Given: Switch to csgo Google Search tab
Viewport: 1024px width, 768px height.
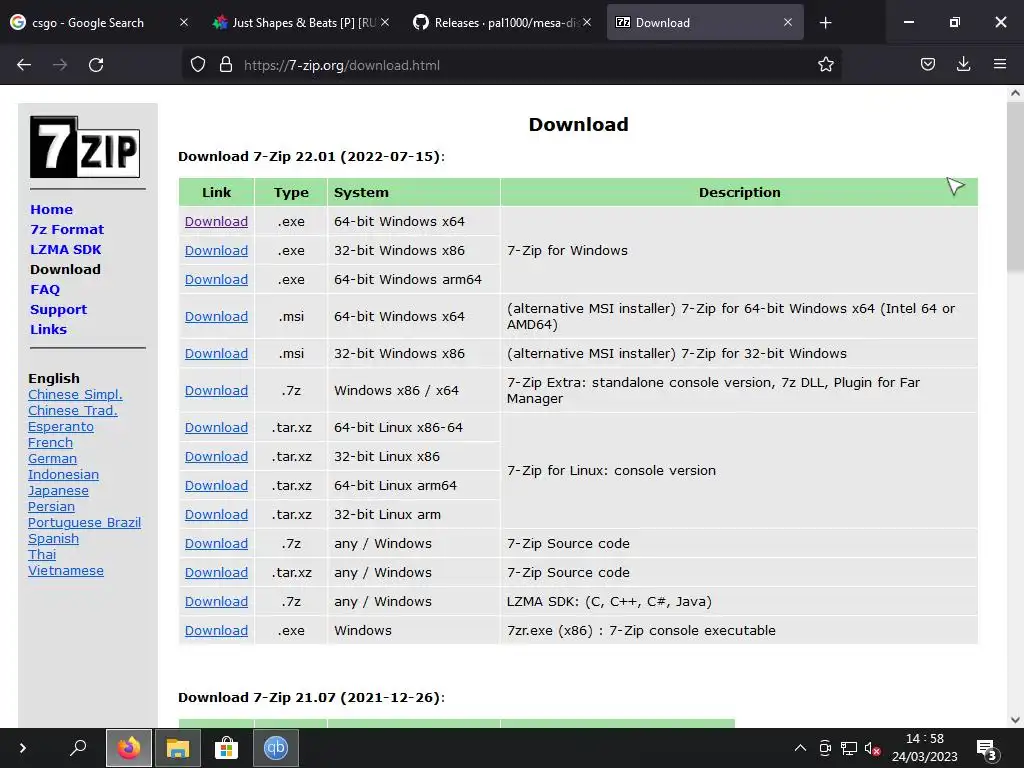Looking at the screenshot, I should click(96, 23).
